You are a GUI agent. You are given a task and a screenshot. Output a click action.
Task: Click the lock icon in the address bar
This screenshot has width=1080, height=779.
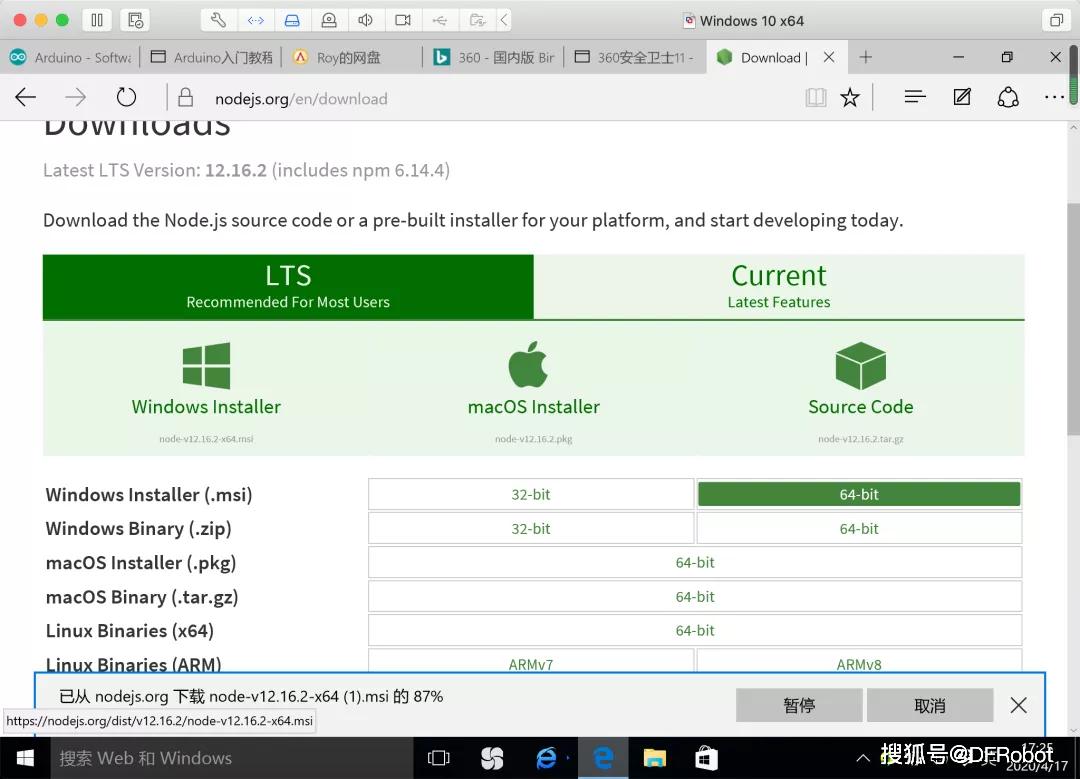coord(185,98)
